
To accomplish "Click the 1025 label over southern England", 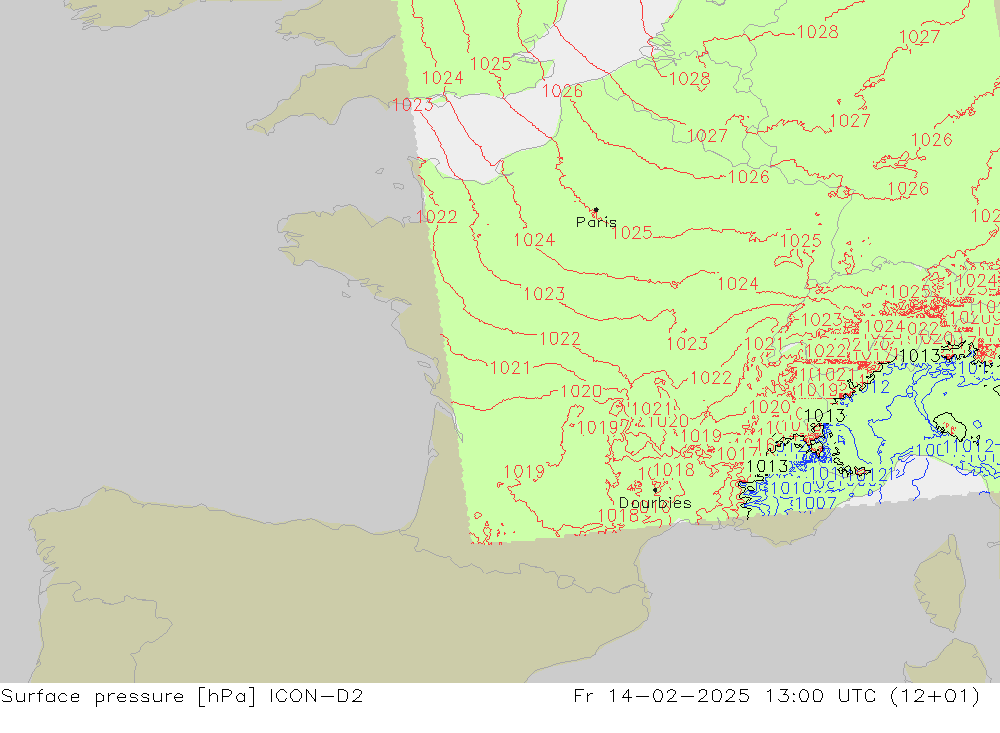I will point(490,64).
